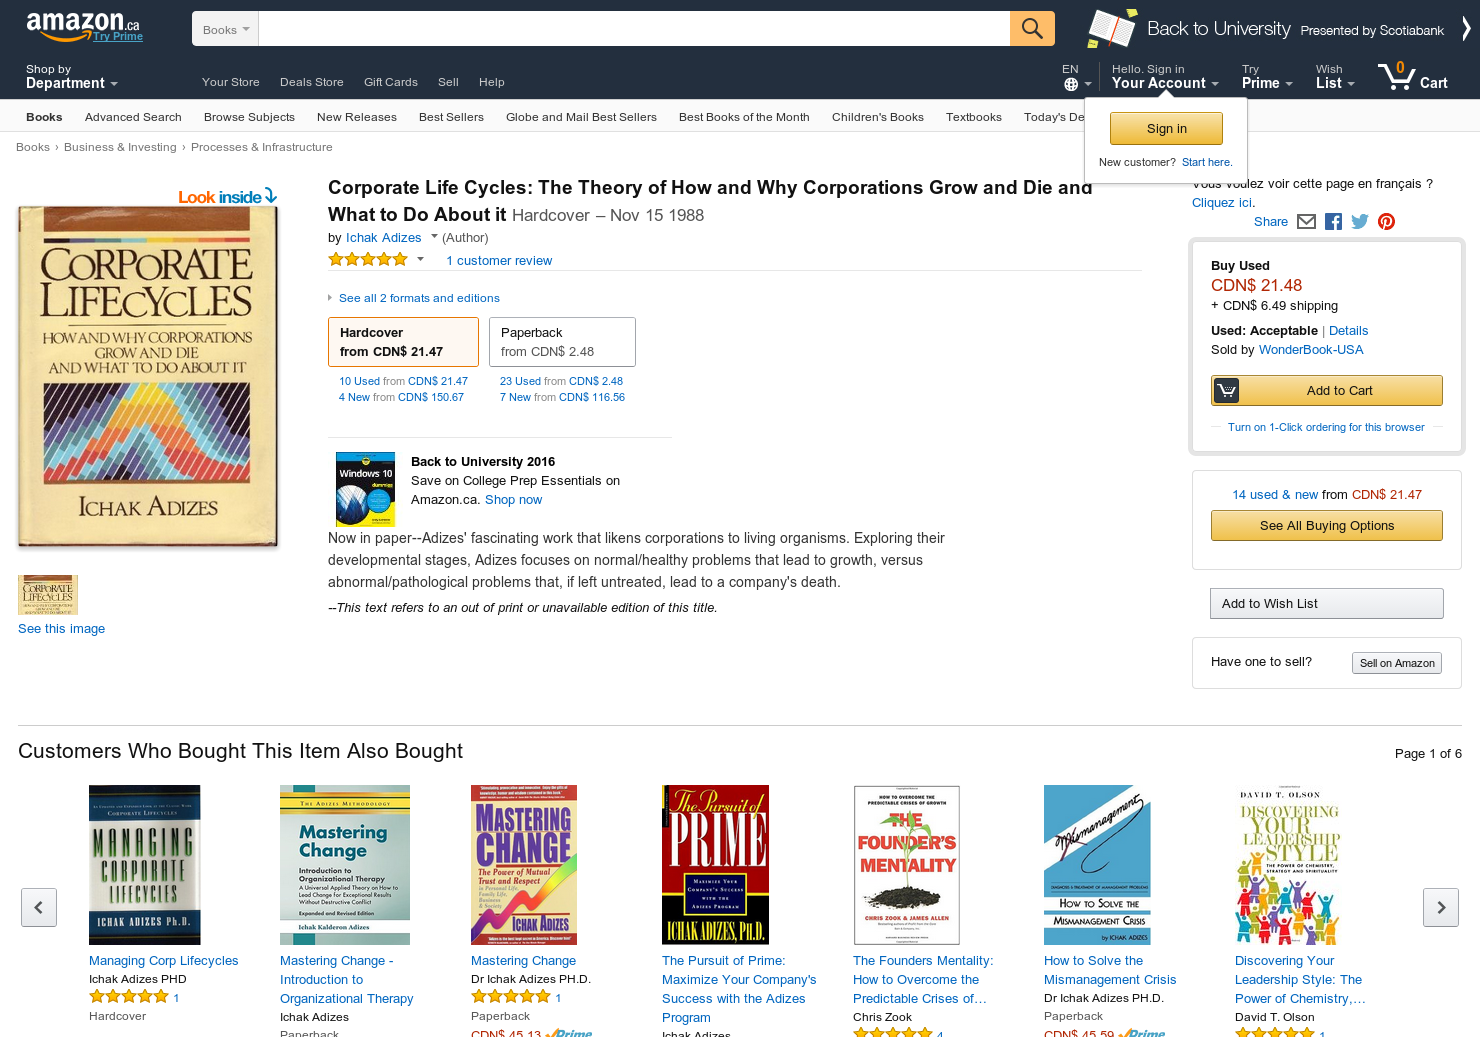This screenshot has width=1480, height=1037.
Task: Expand the Shop by Department menu
Action: [x=72, y=77]
